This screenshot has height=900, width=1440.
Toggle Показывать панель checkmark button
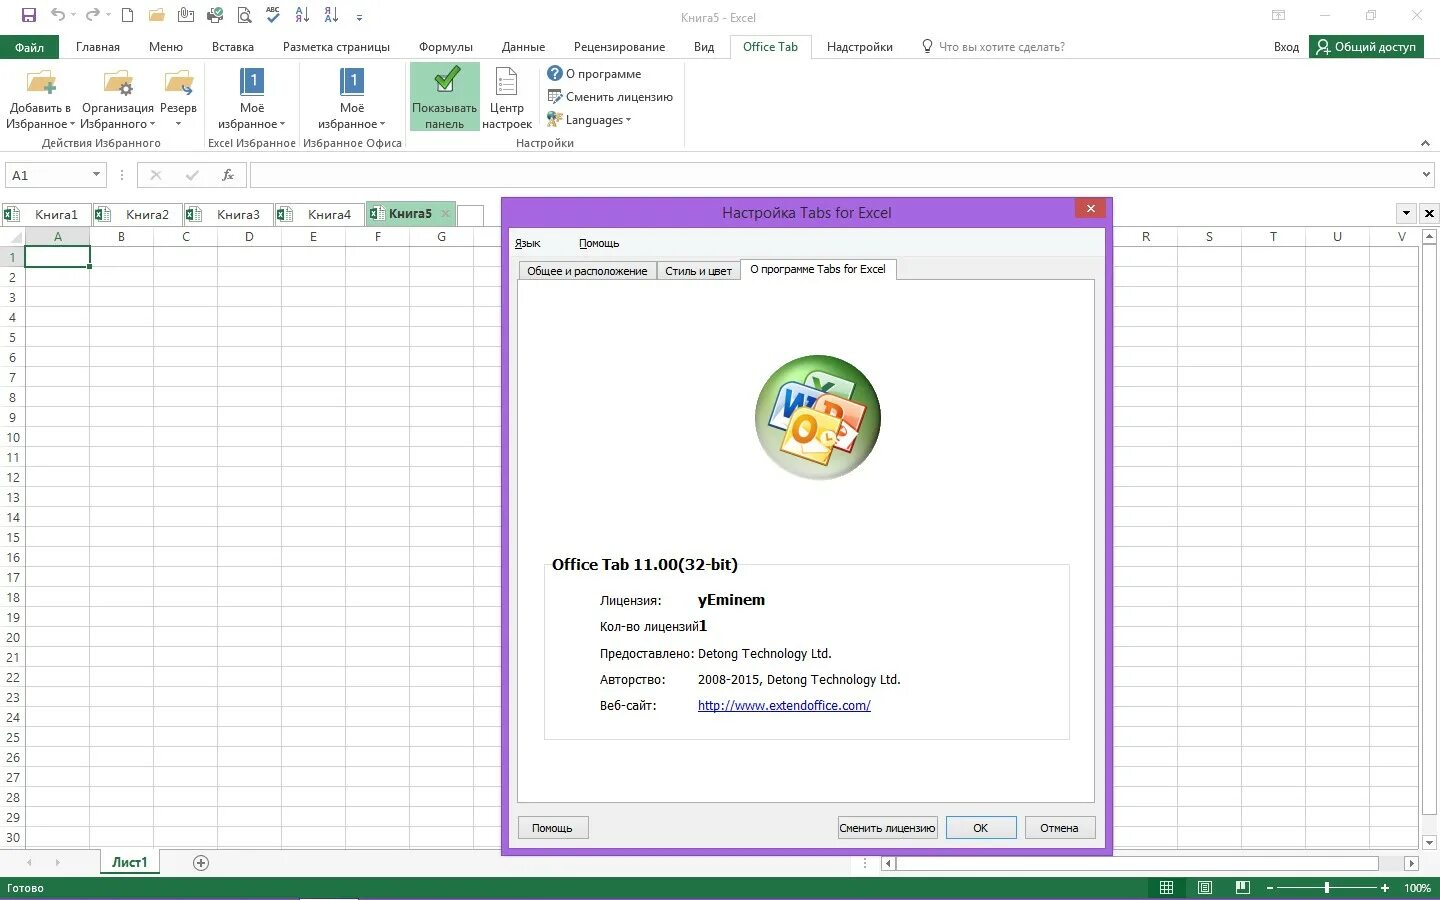445,97
